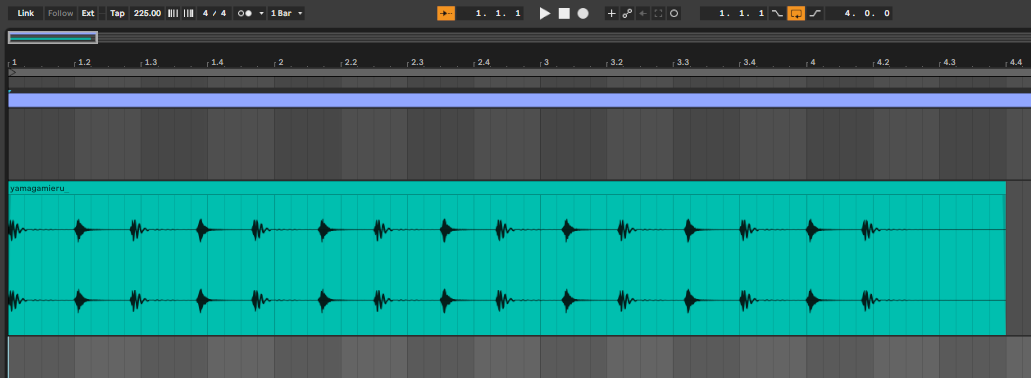Viewport: 1031px width, 378px height.
Task: Click the phase nudge down icon
Action: [x=173, y=13]
